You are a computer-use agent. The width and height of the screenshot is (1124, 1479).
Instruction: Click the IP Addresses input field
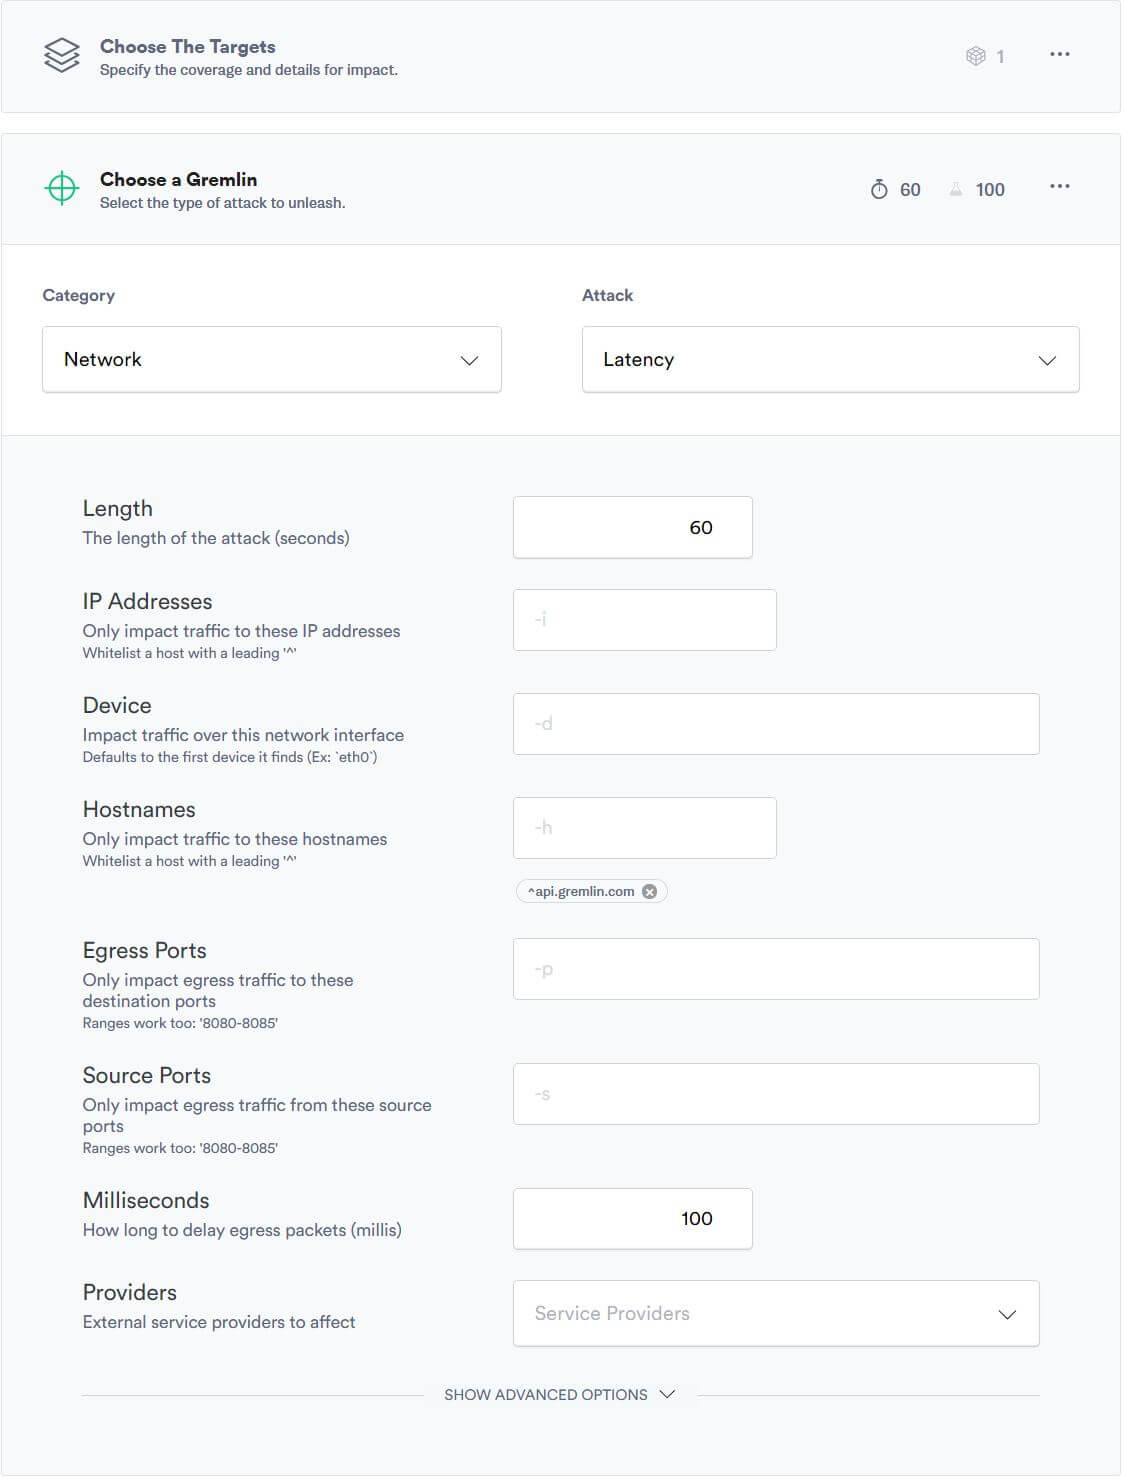tap(644, 619)
